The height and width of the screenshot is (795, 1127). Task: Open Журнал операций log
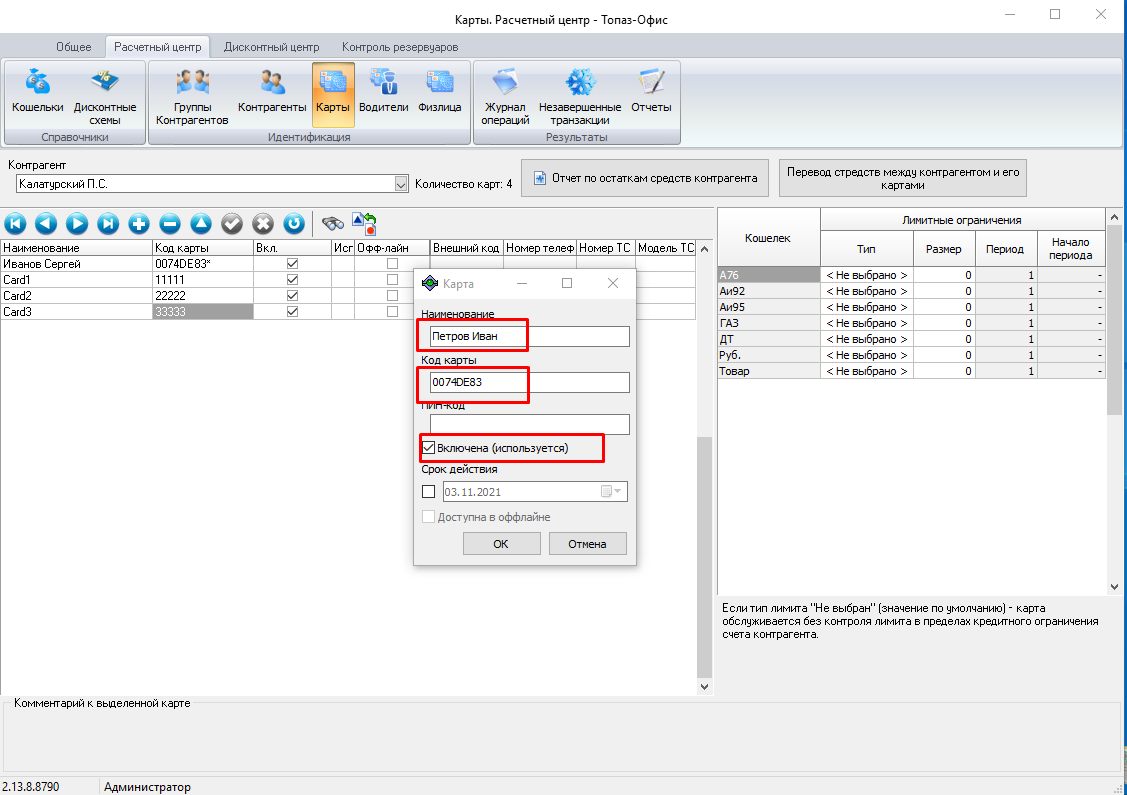point(505,96)
